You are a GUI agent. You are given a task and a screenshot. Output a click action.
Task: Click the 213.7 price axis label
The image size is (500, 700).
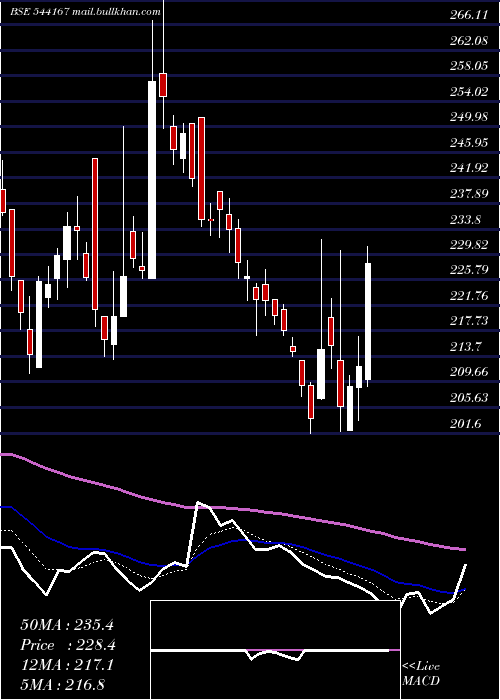tap(465, 346)
